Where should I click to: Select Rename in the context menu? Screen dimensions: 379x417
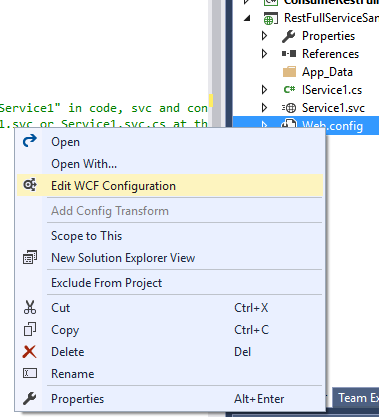[170, 374]
